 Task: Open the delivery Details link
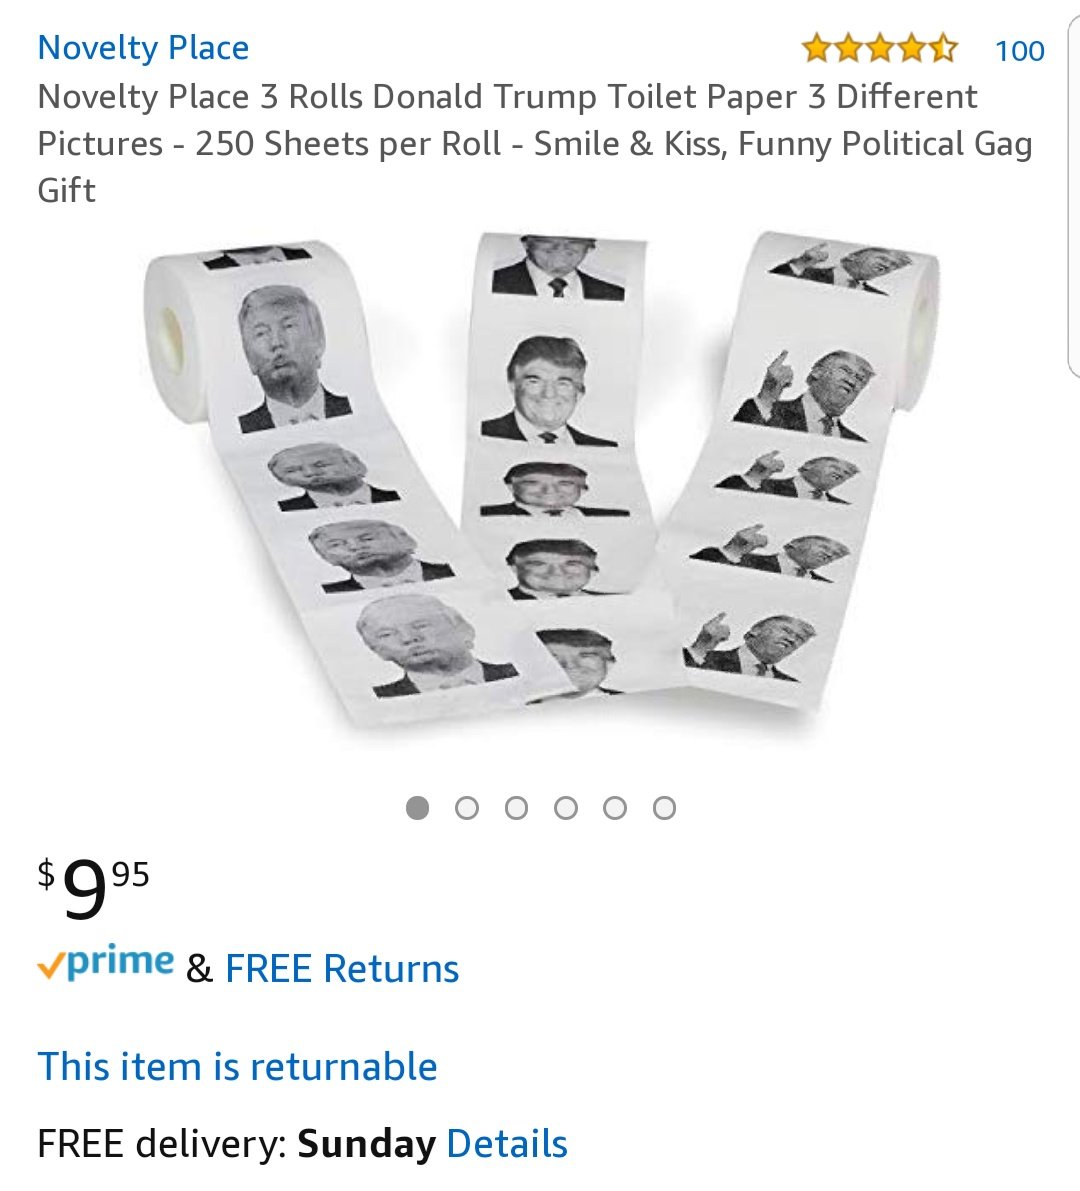[x=507, y=1143]
